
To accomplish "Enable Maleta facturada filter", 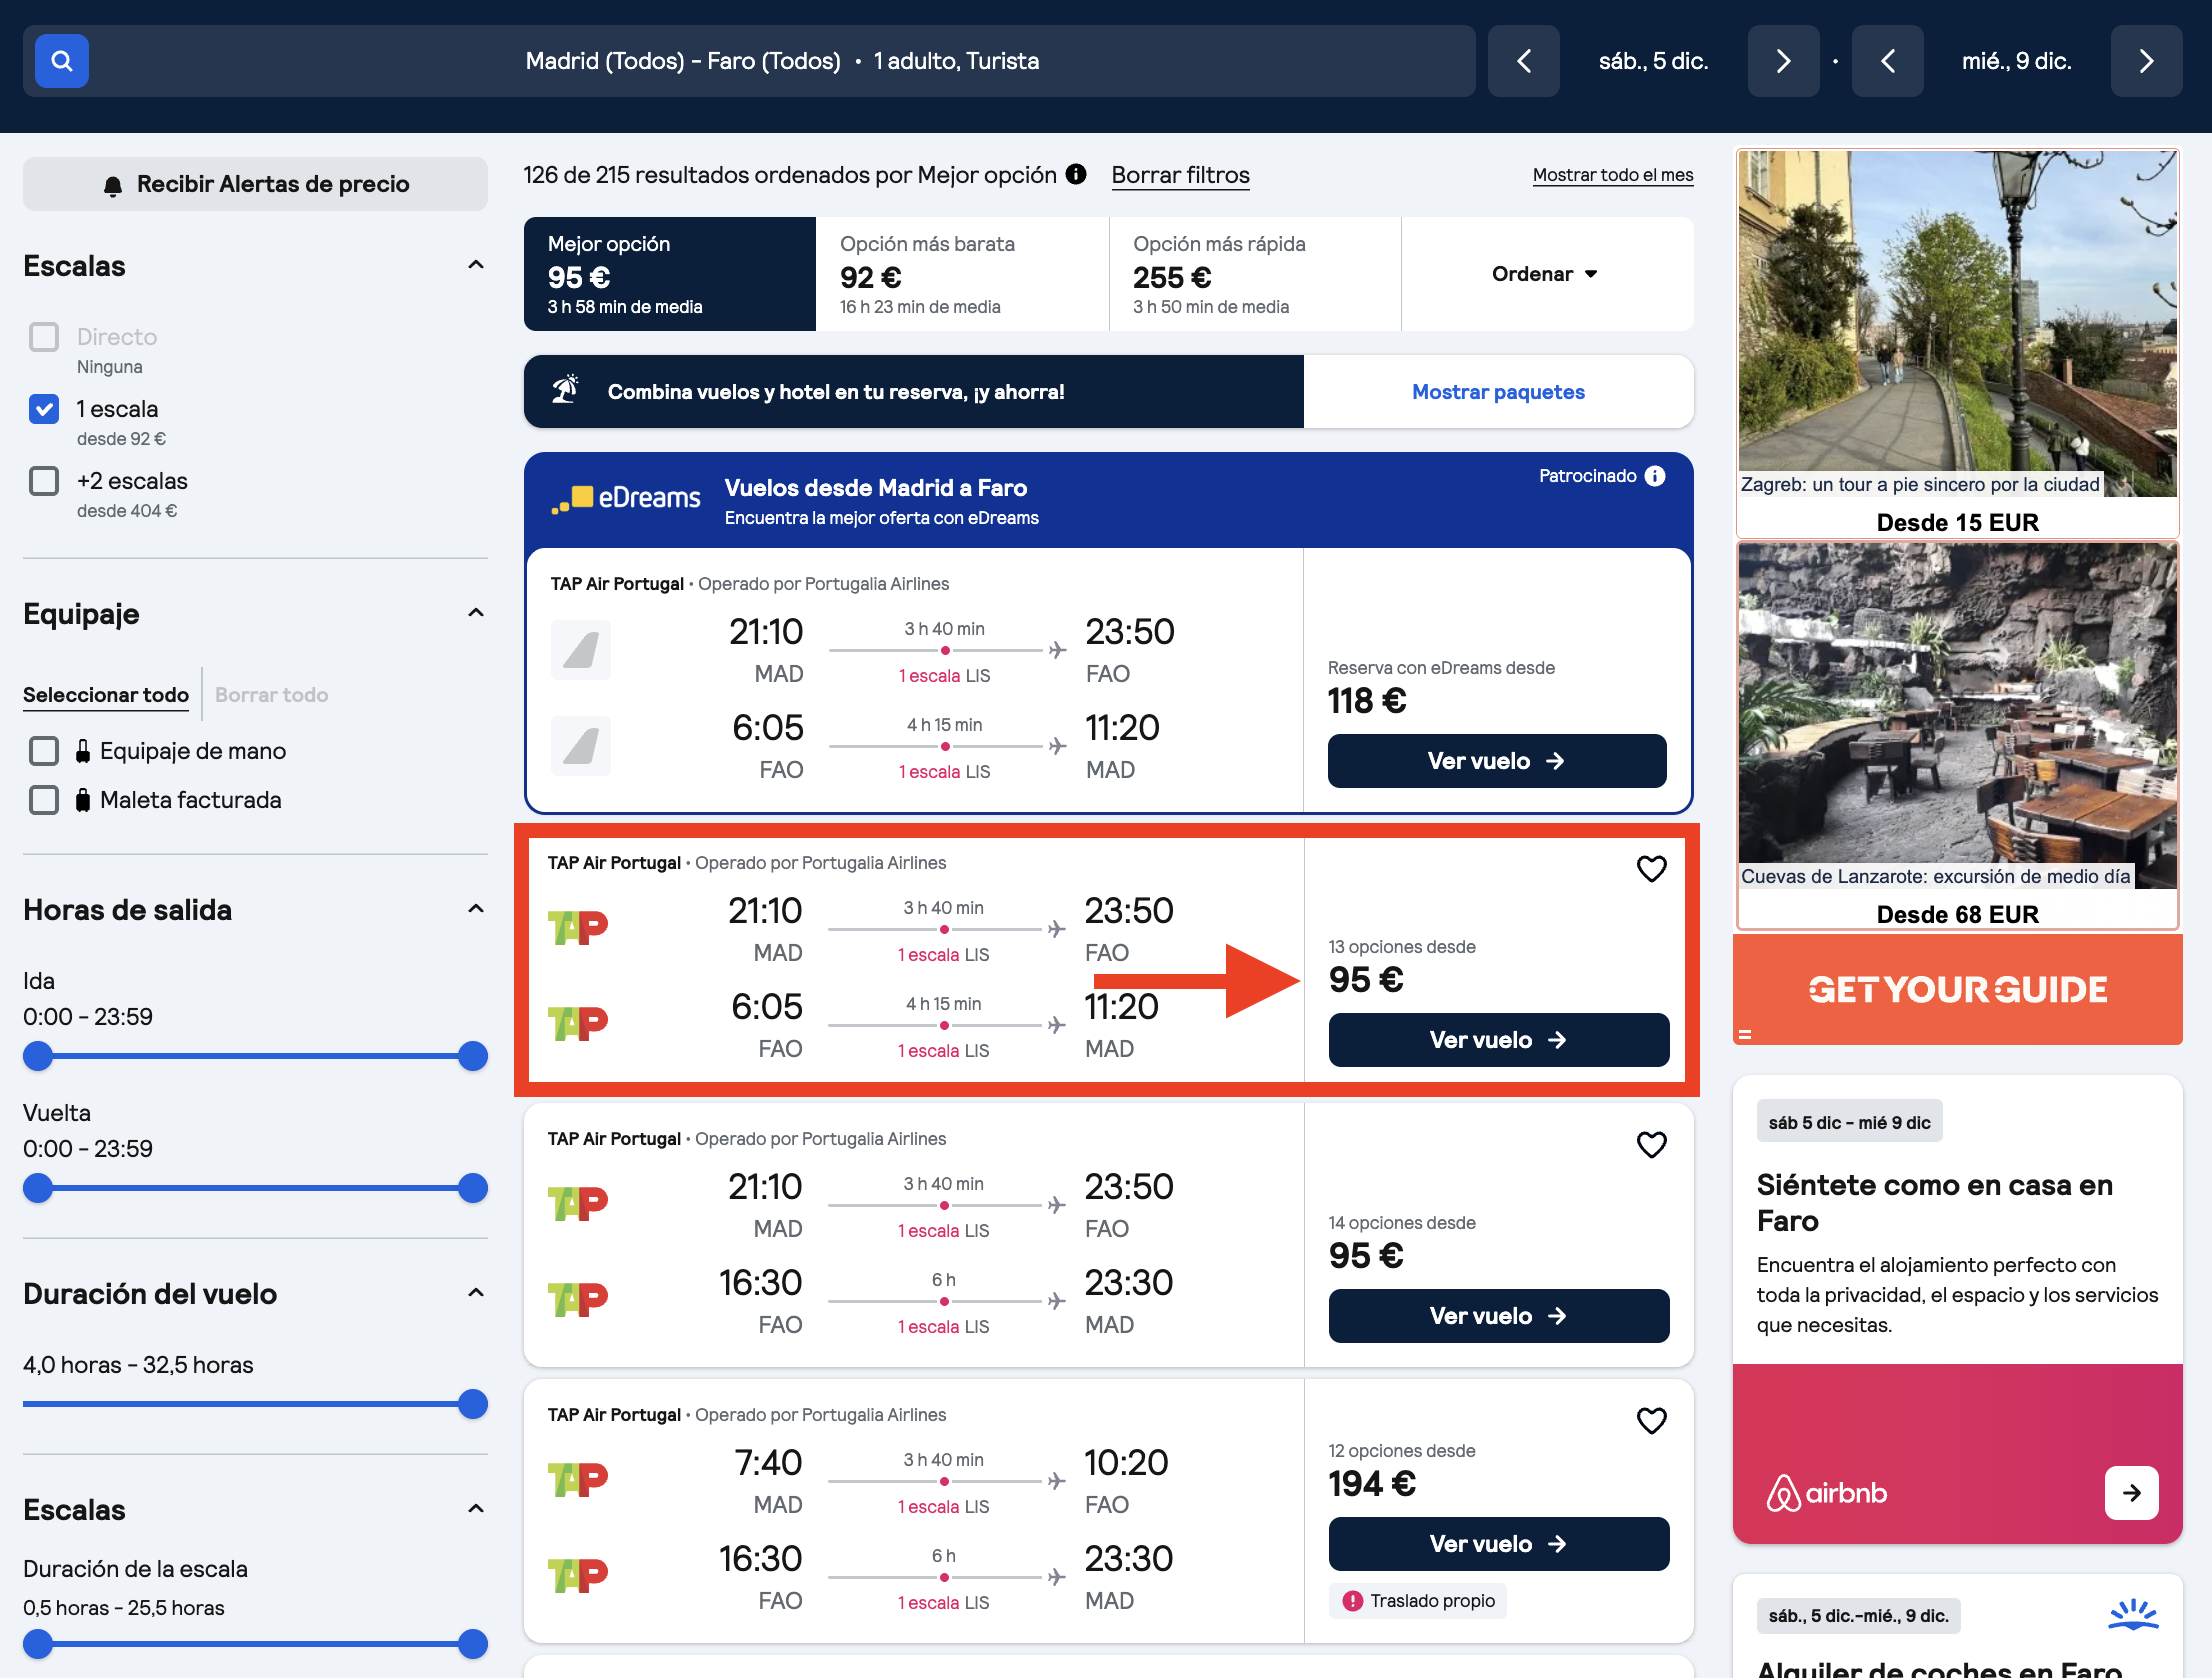I will 44,800.
